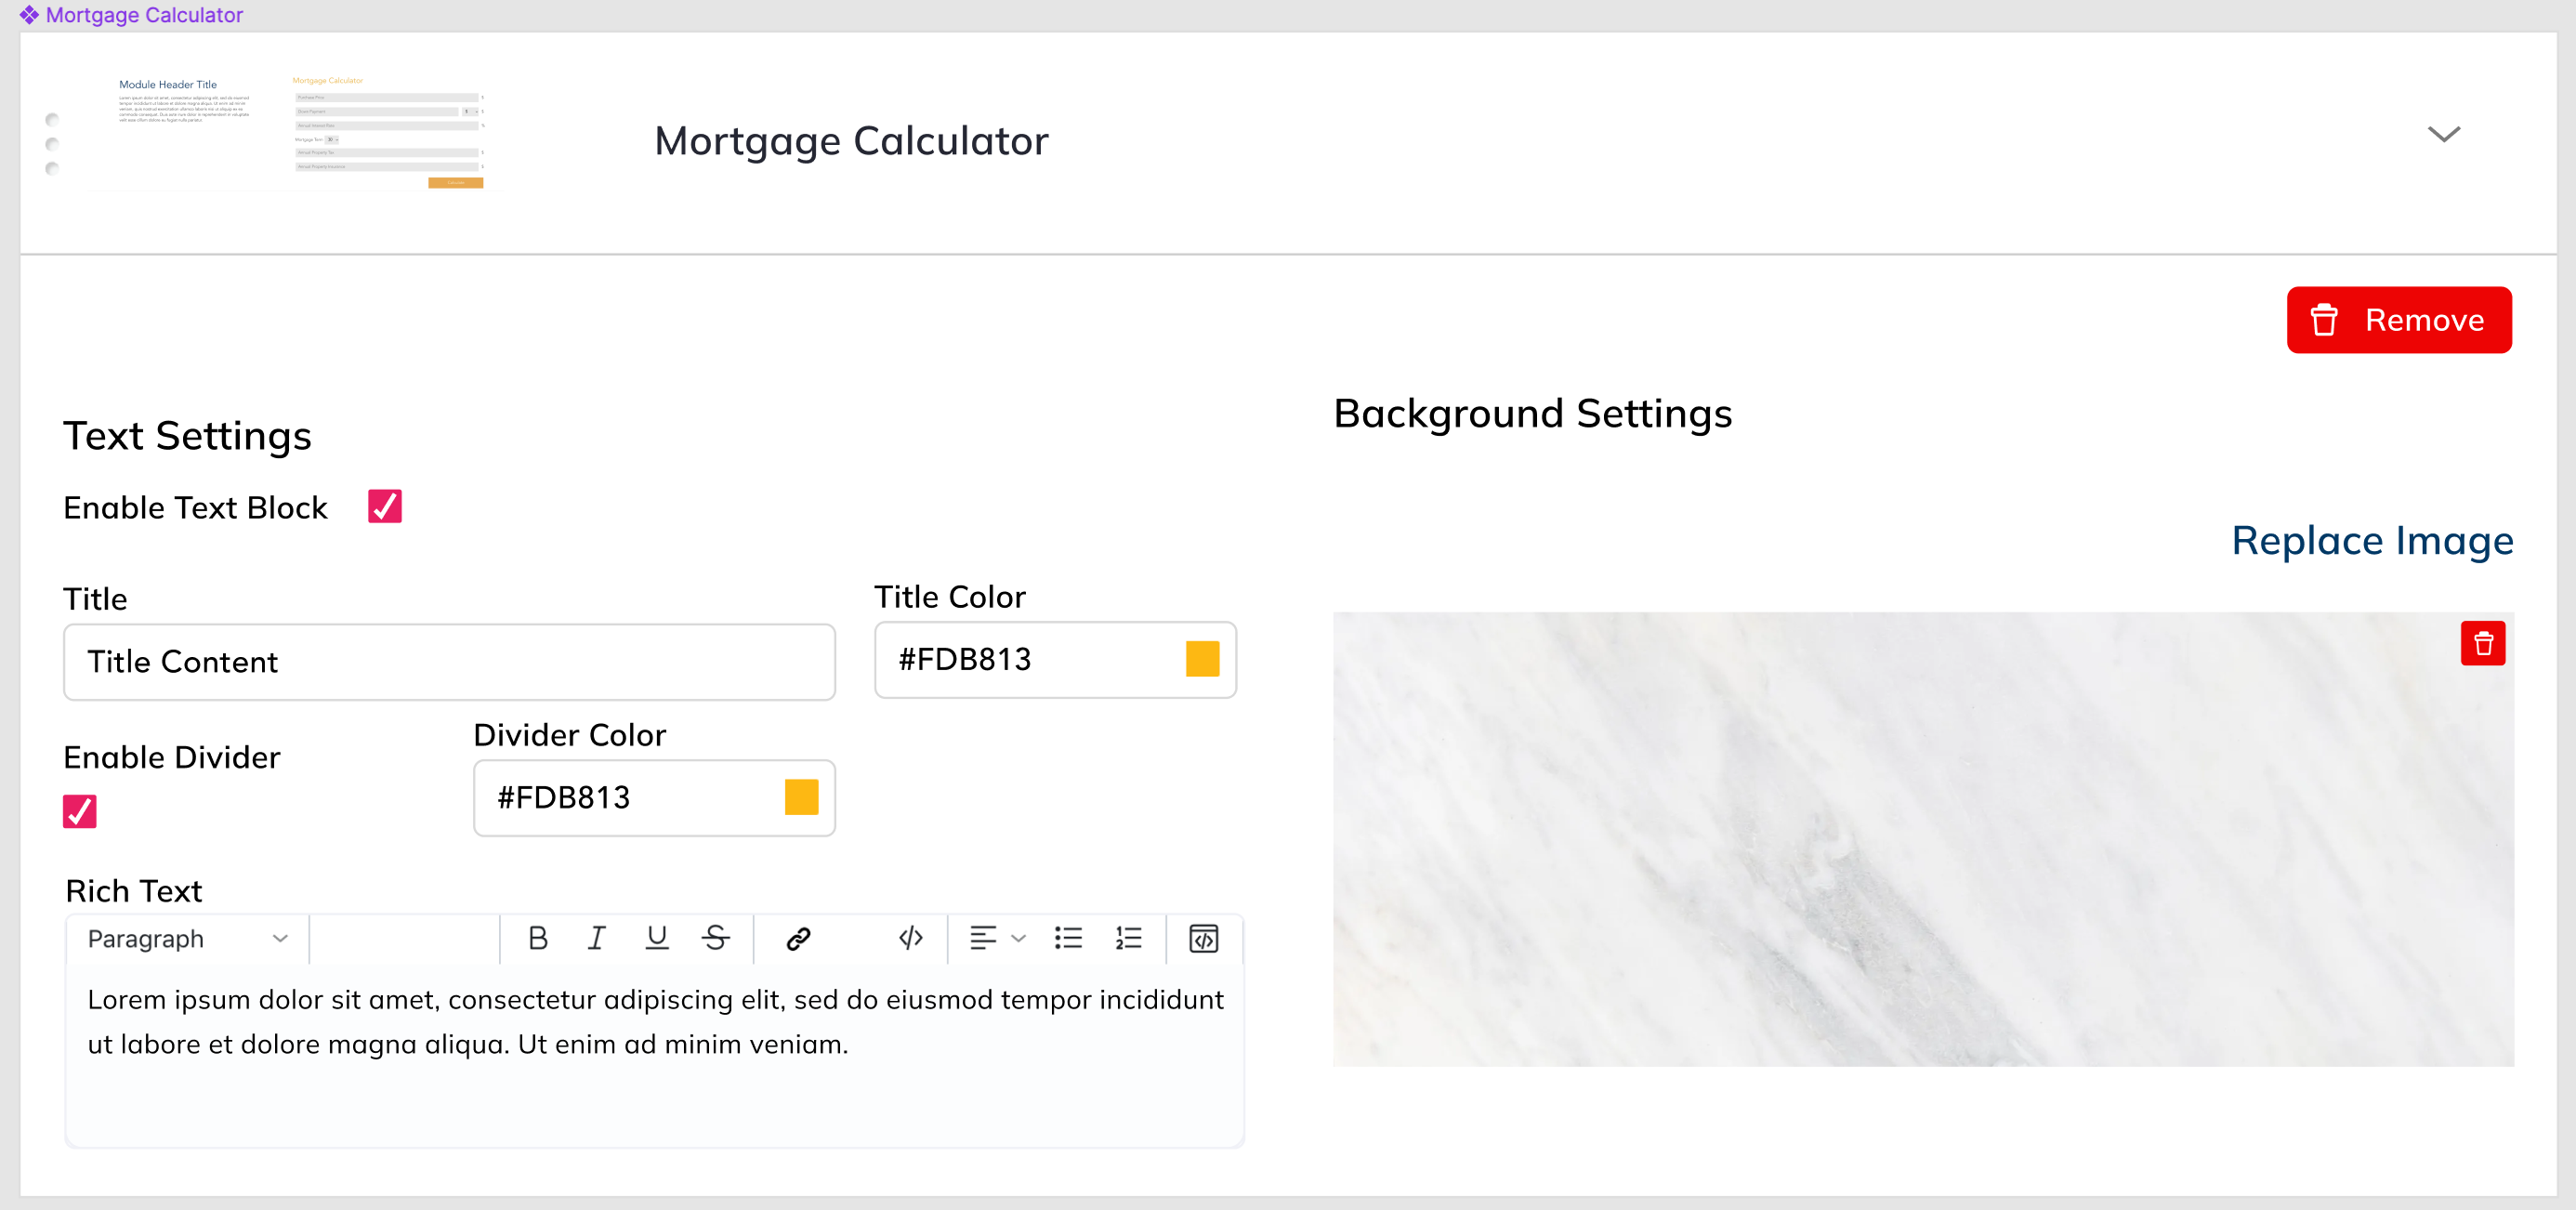Click the Mortgage Calculator breadcrumb label
2576x1210 pixels.
click(144, 15)
